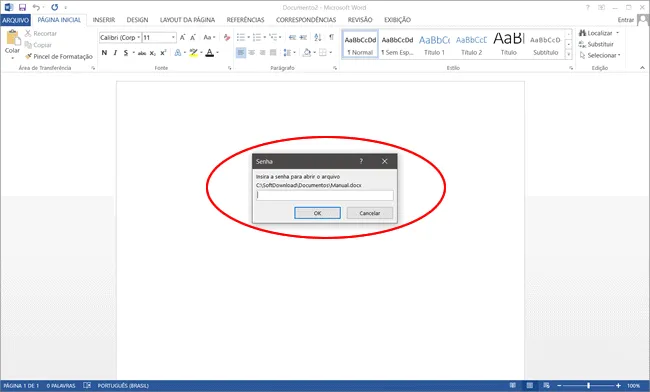Select Copiar command

38,45
